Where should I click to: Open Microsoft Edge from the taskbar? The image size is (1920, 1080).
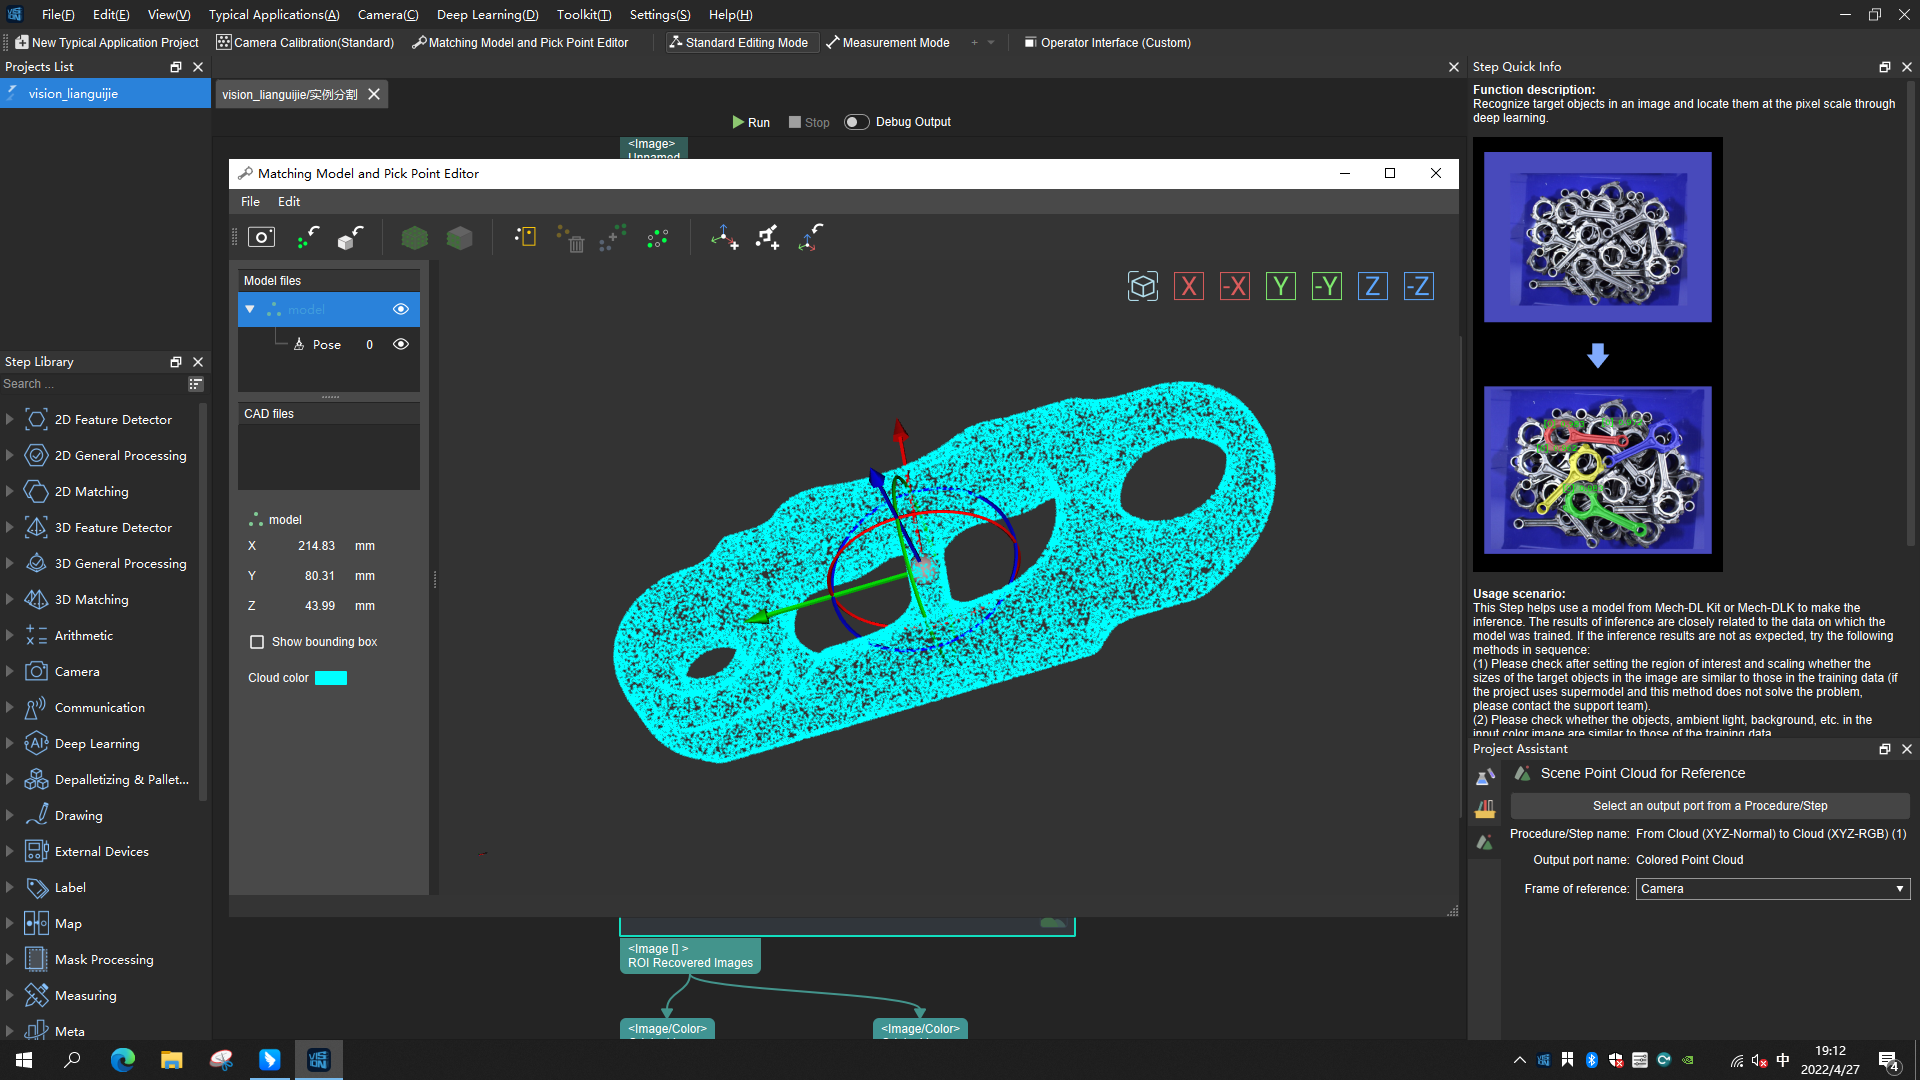122,1060
